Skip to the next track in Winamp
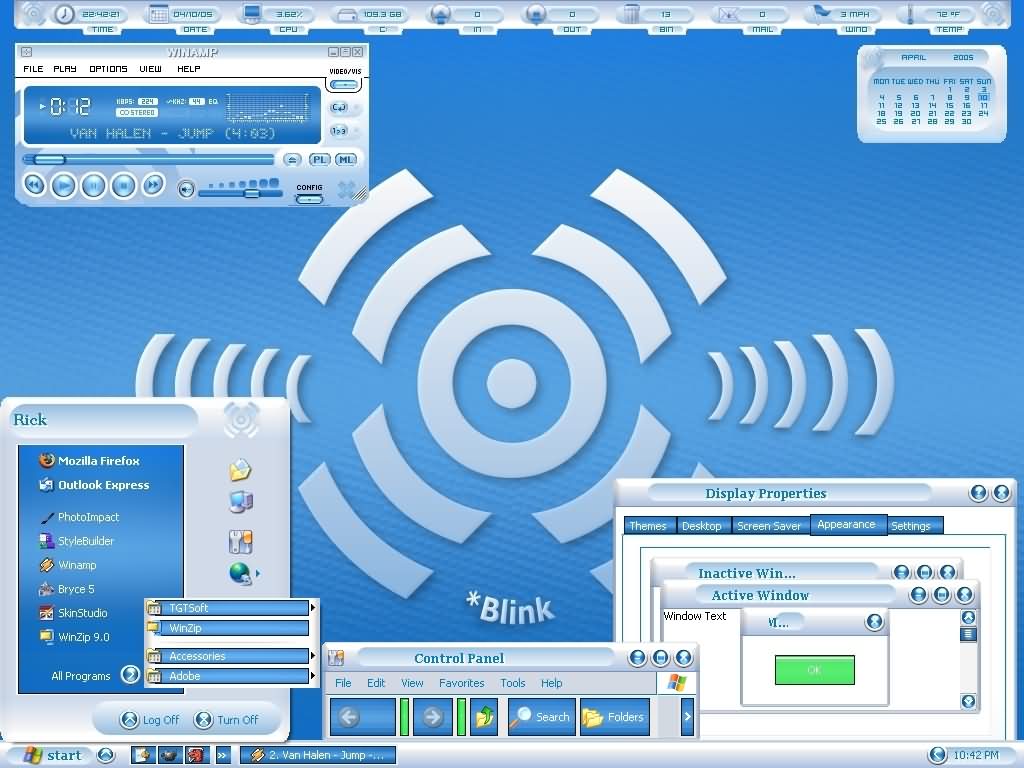 point(153,185)
